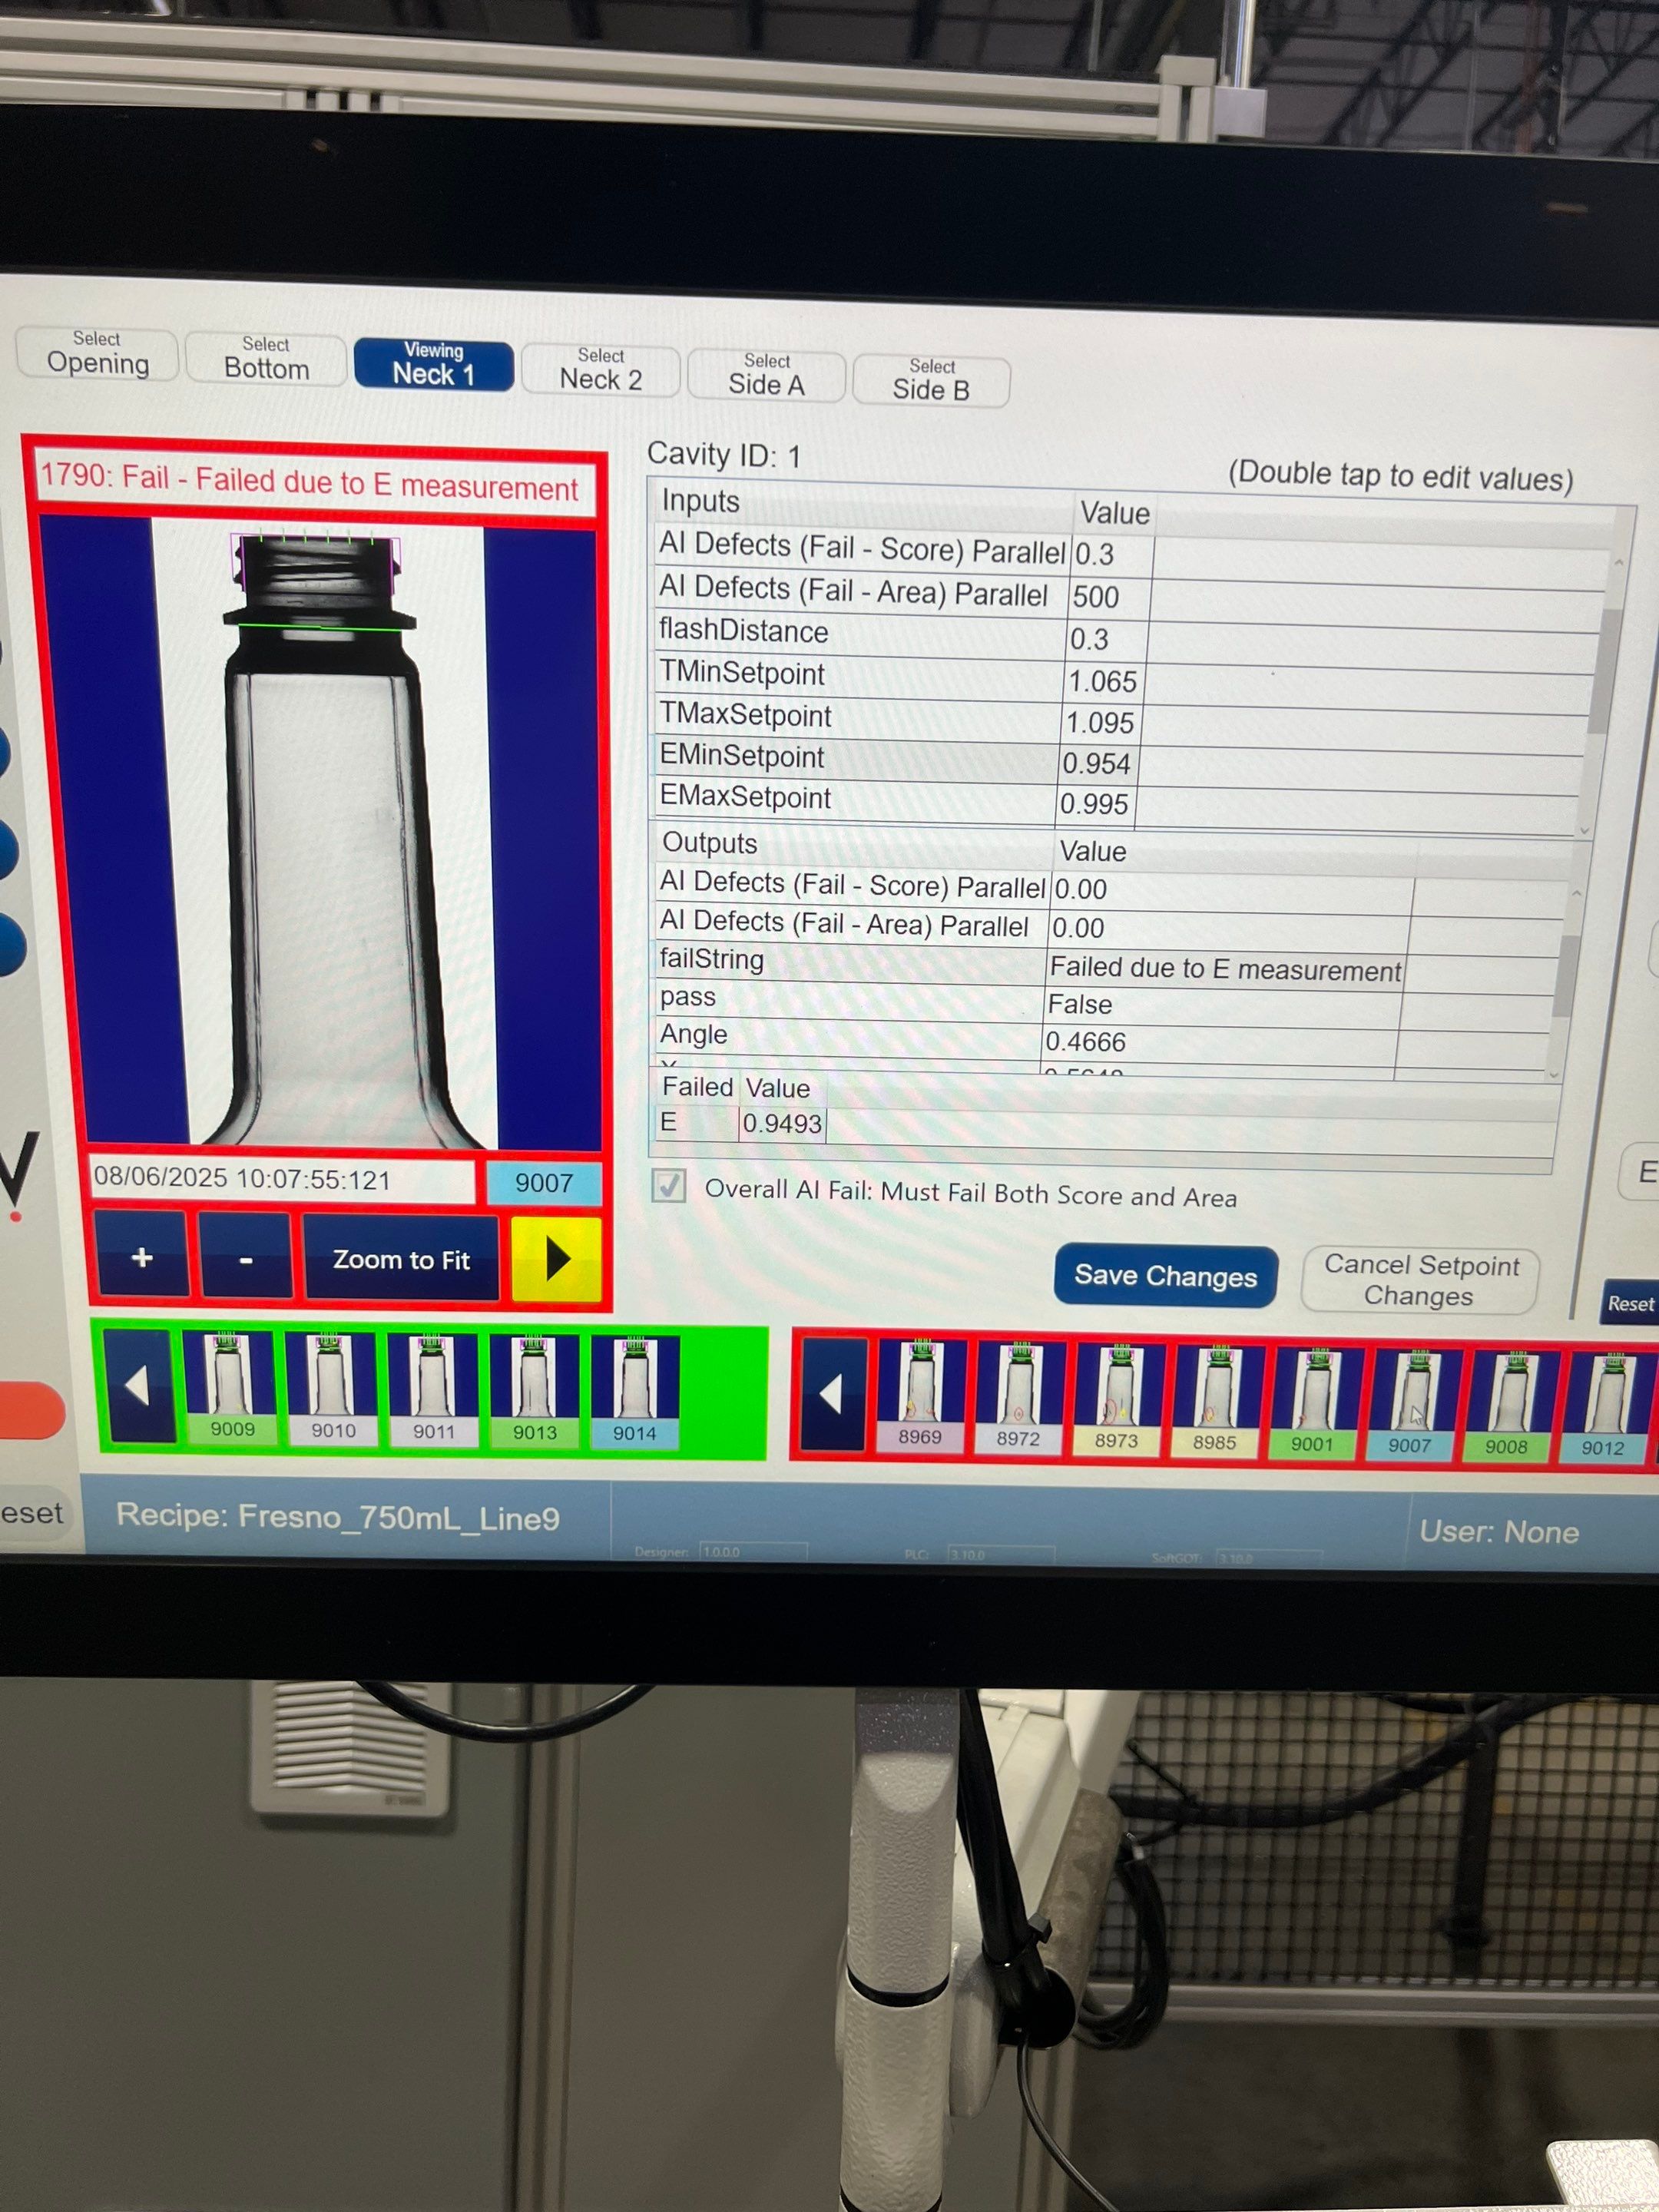
Task: Select the Bottom camera tab
Action: pyautogui.click(x=266, y=359)
